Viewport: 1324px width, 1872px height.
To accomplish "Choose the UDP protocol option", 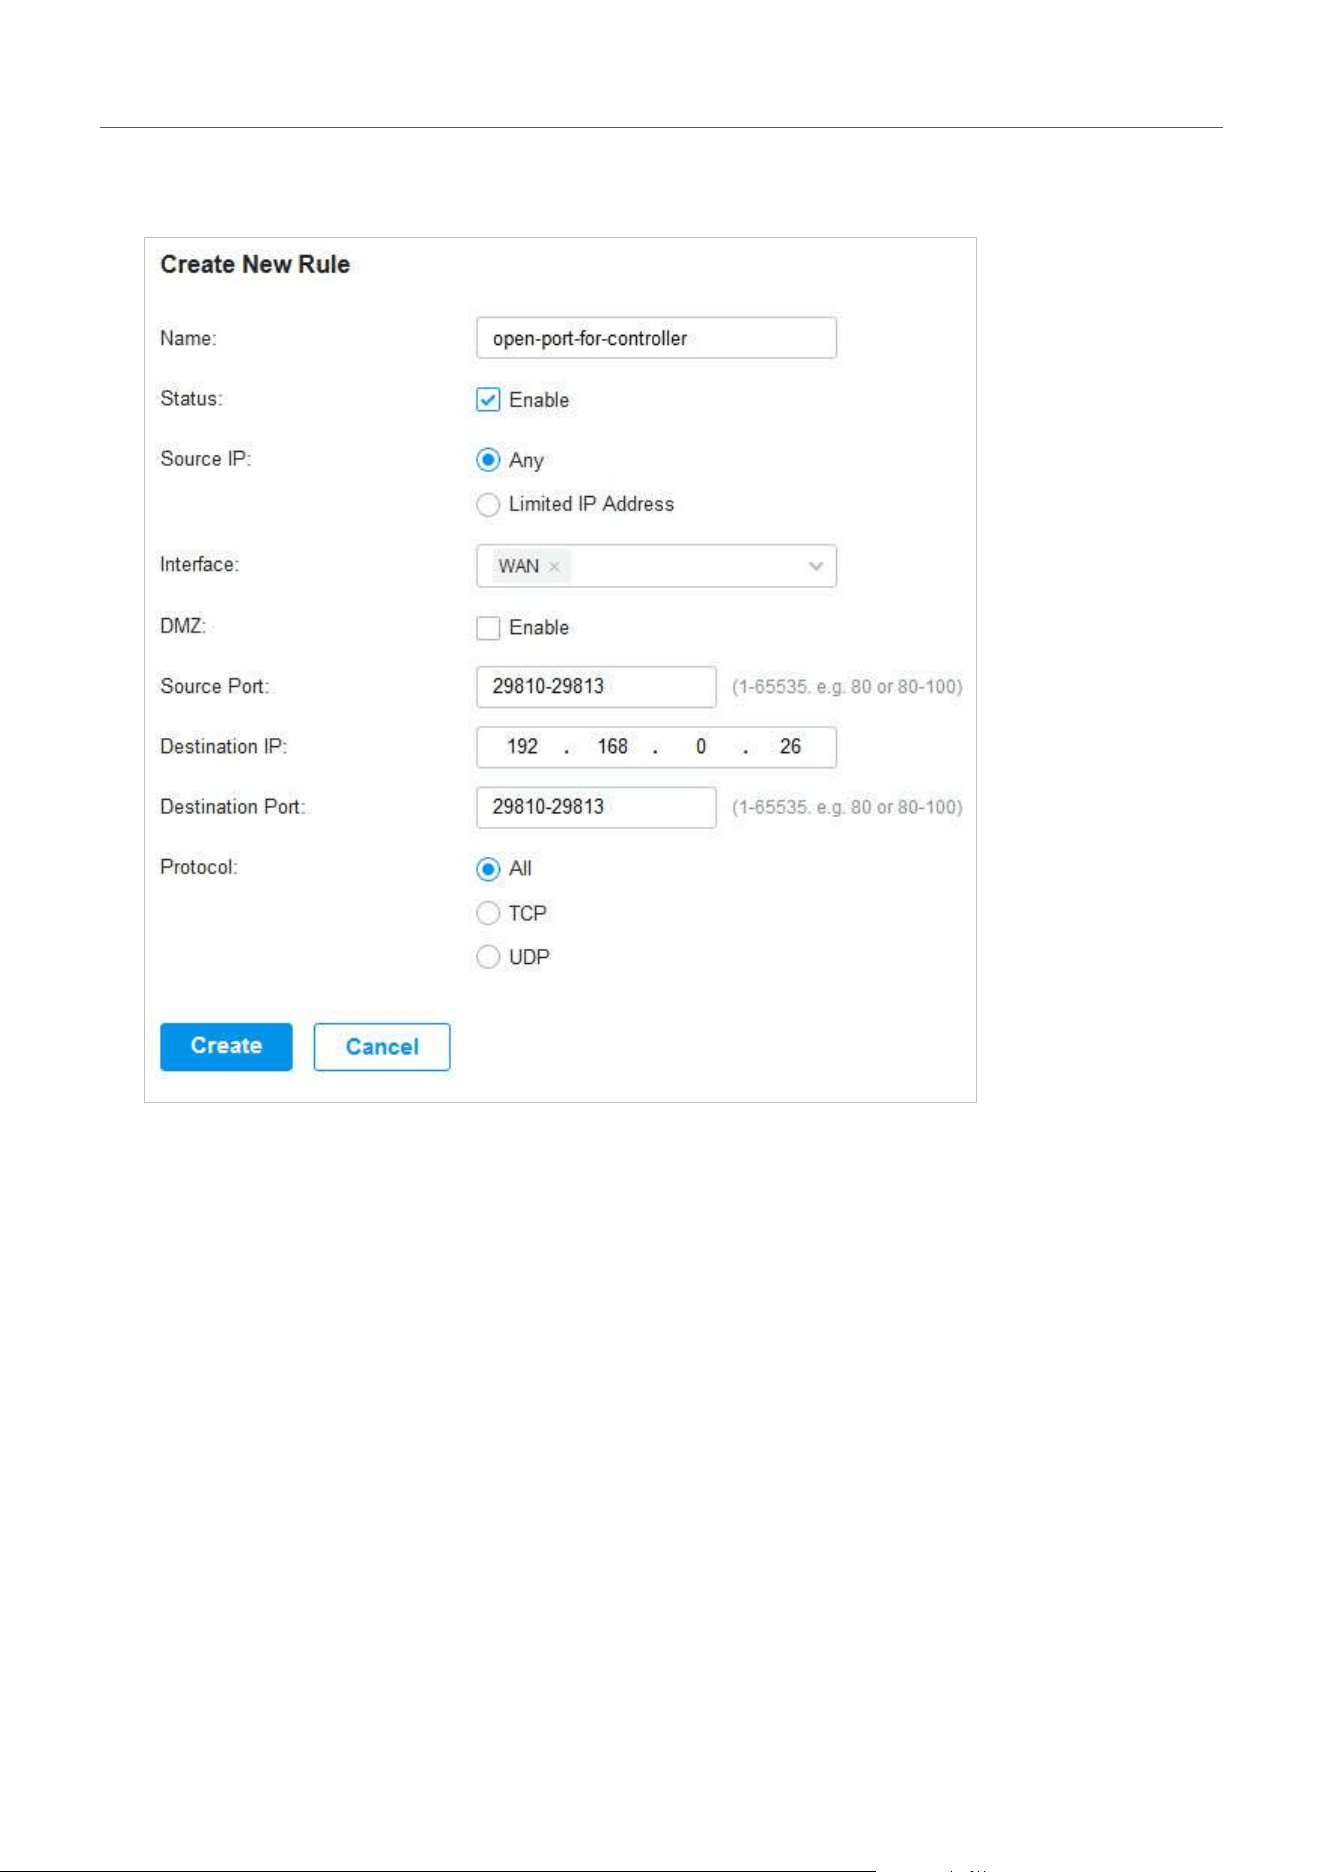I will 488,957.
